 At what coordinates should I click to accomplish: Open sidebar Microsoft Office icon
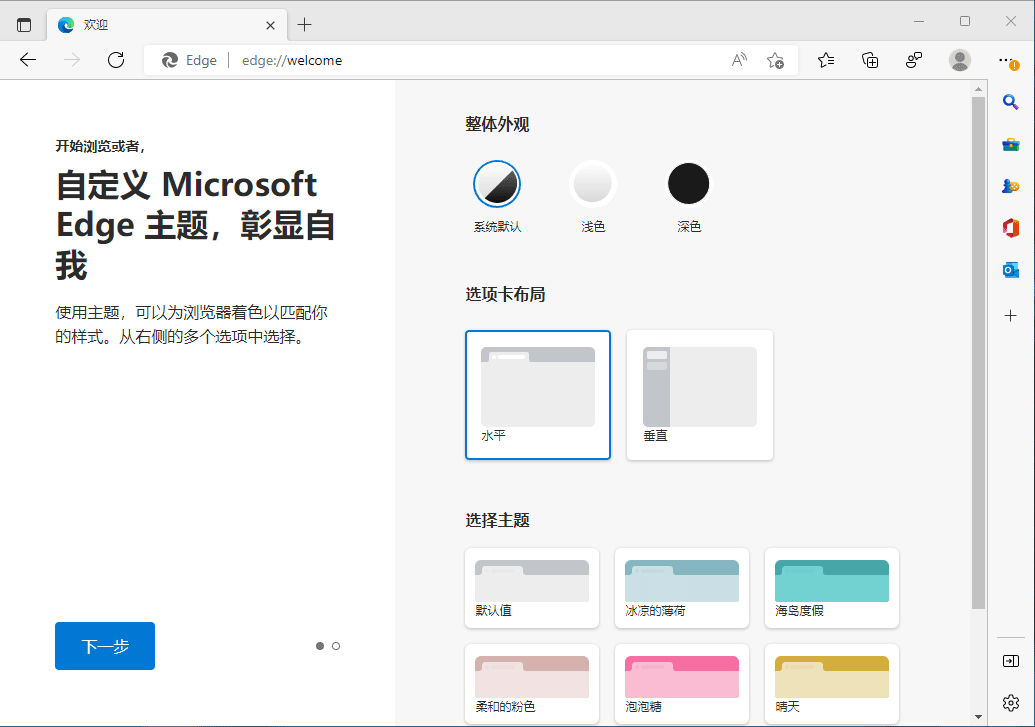[1010, 228]
